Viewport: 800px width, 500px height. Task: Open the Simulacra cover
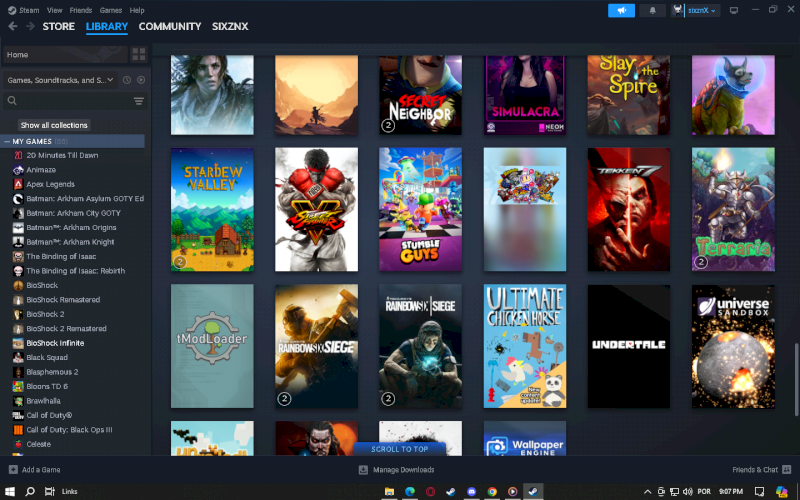[525, 95]
